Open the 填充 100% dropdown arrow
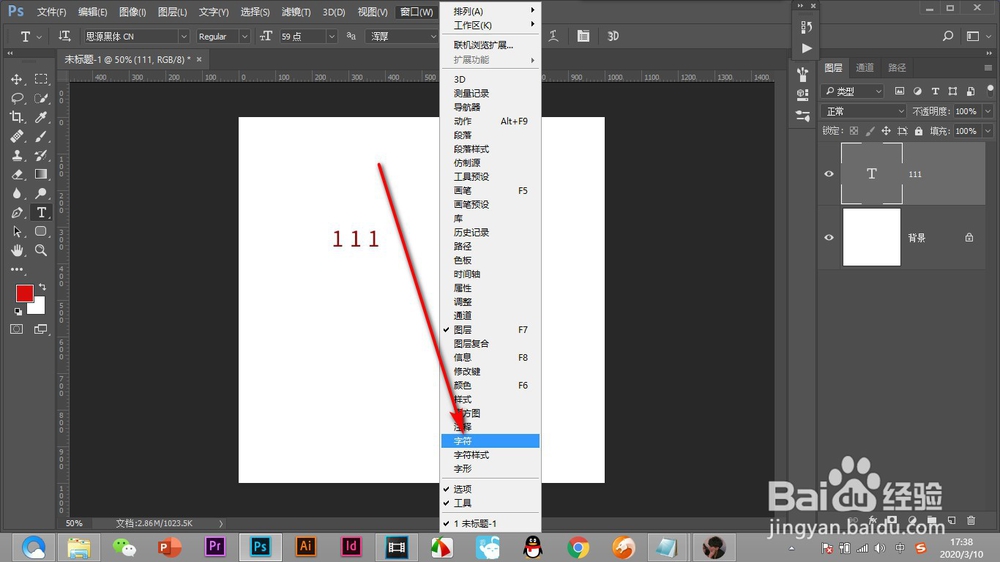1000x562 pixels. pos(988,131)
